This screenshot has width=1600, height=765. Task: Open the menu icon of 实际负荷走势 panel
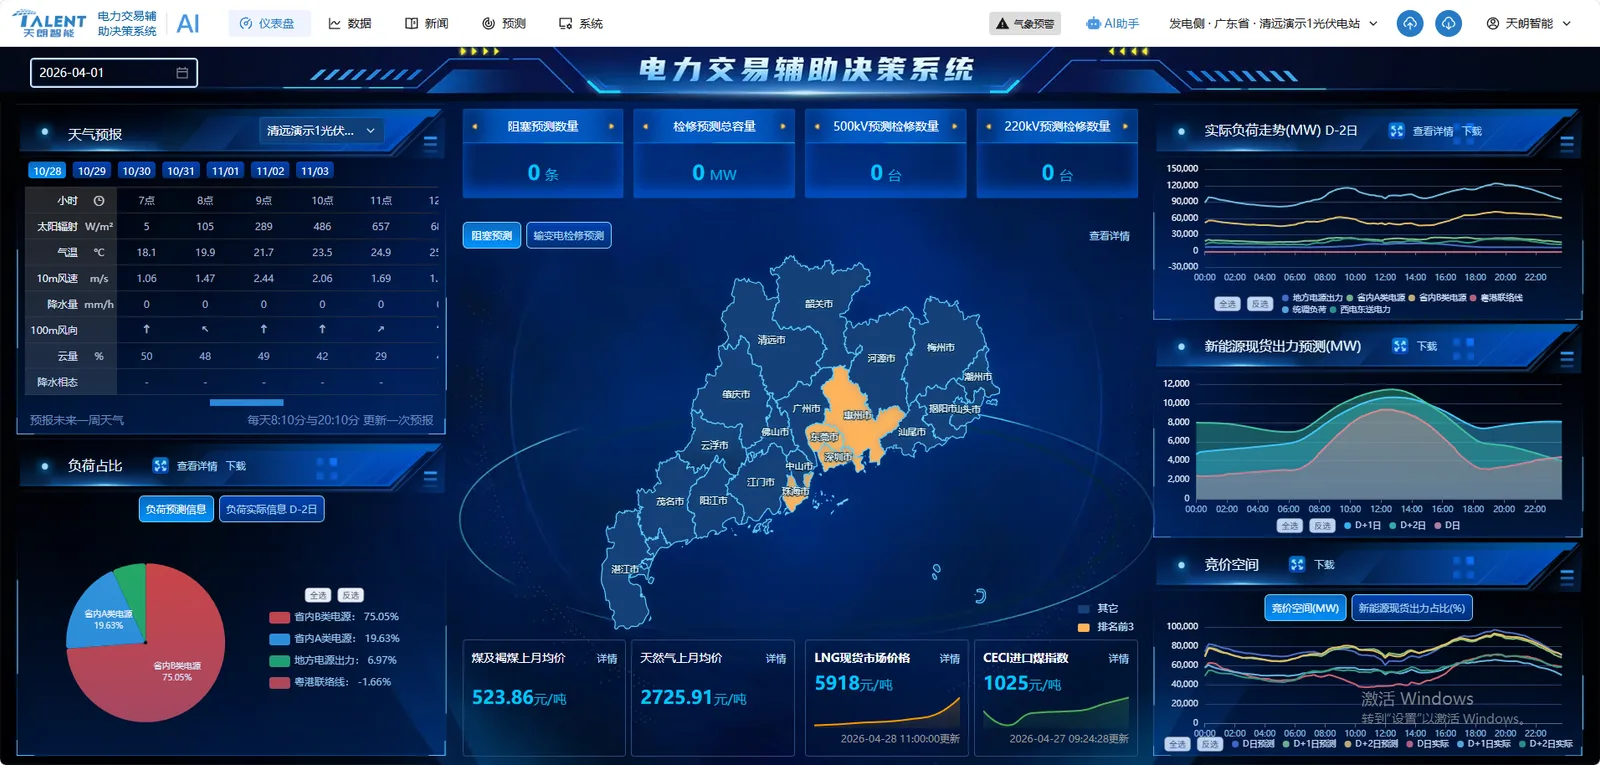(1567, 143)
